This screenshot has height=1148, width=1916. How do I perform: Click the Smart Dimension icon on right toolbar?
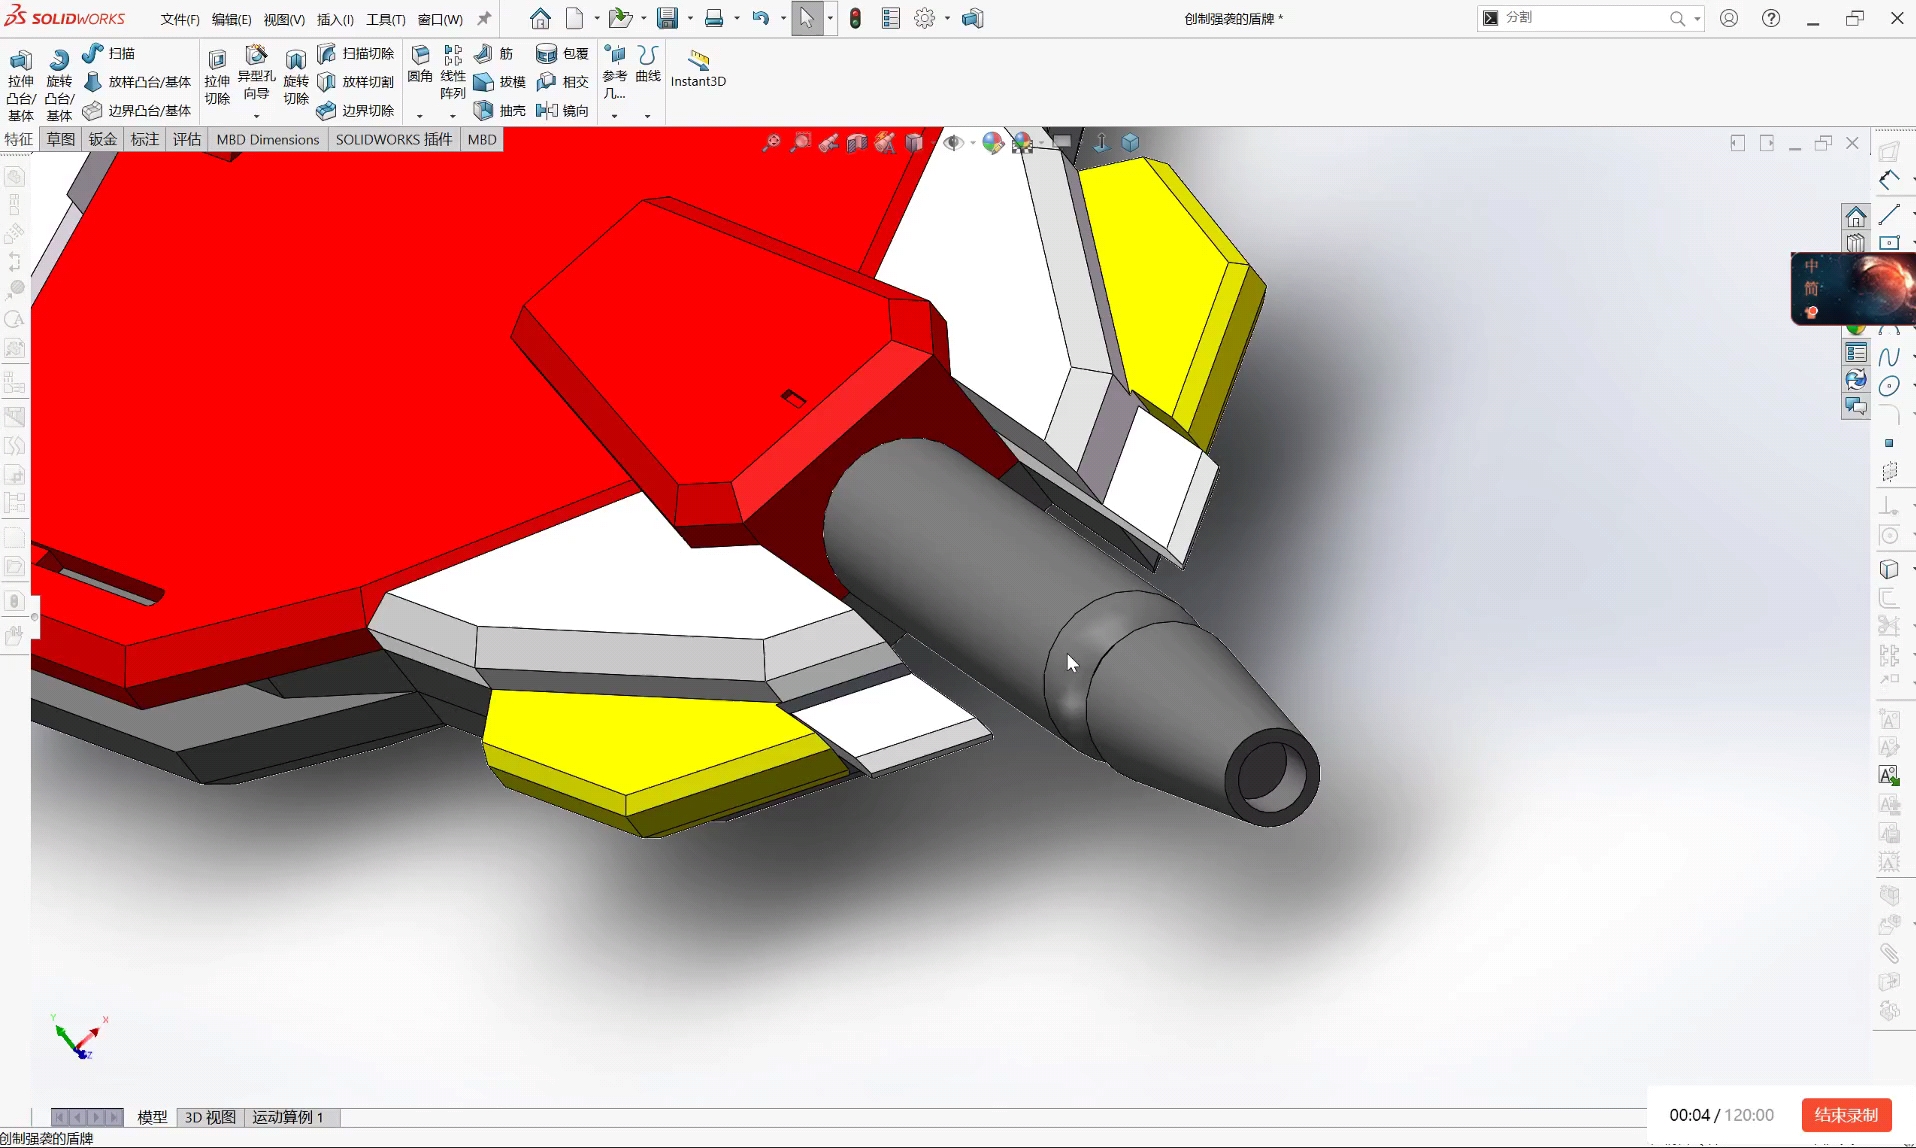pos(1889,180)
